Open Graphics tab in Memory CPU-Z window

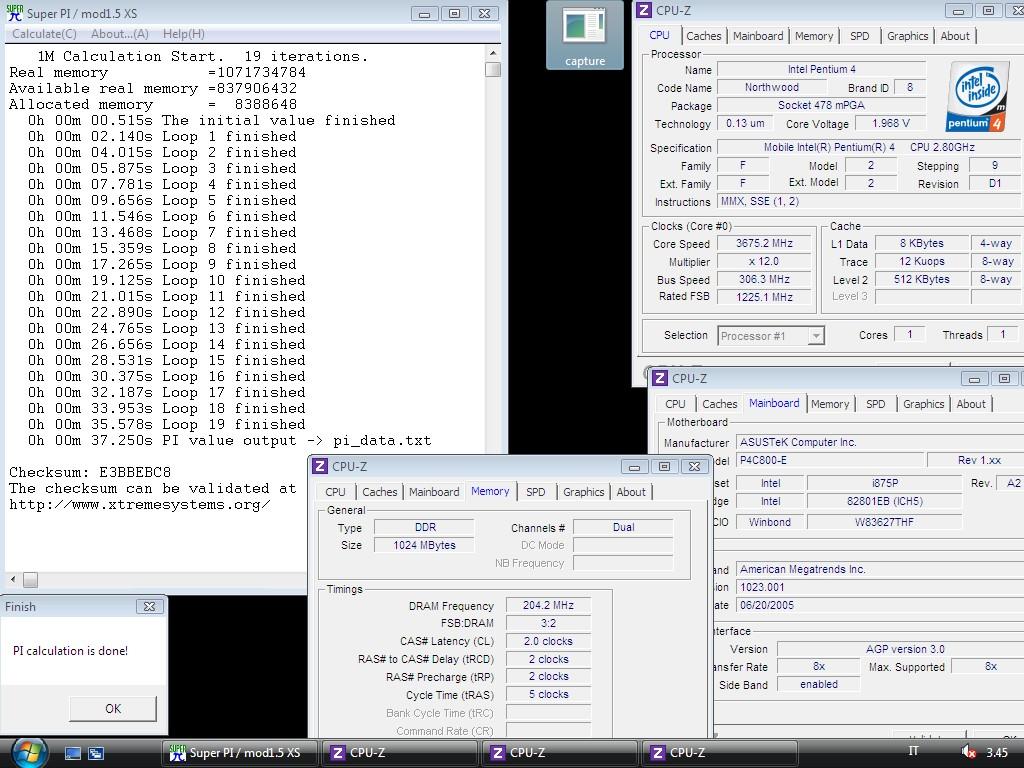coord(583,492)
